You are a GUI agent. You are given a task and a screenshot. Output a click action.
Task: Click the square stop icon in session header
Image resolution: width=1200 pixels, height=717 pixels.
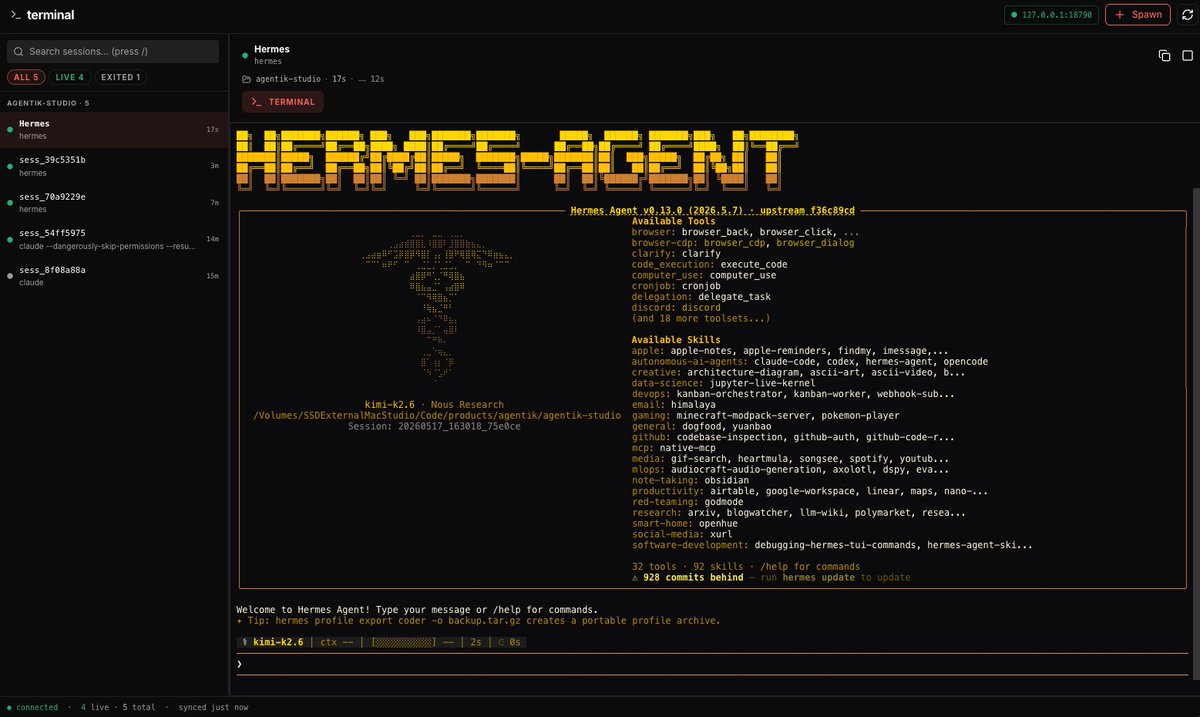pyautogui.click(x=1187, y=56)
